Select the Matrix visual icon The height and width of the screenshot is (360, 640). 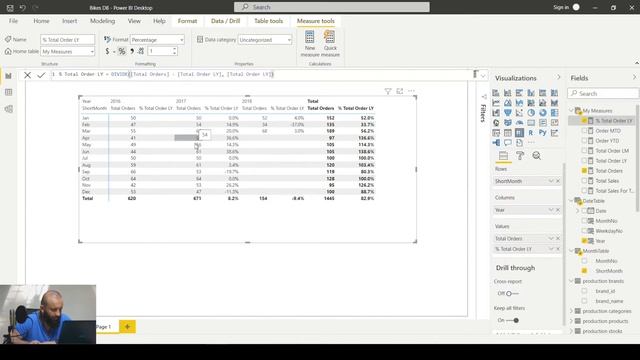click(519, 133)
